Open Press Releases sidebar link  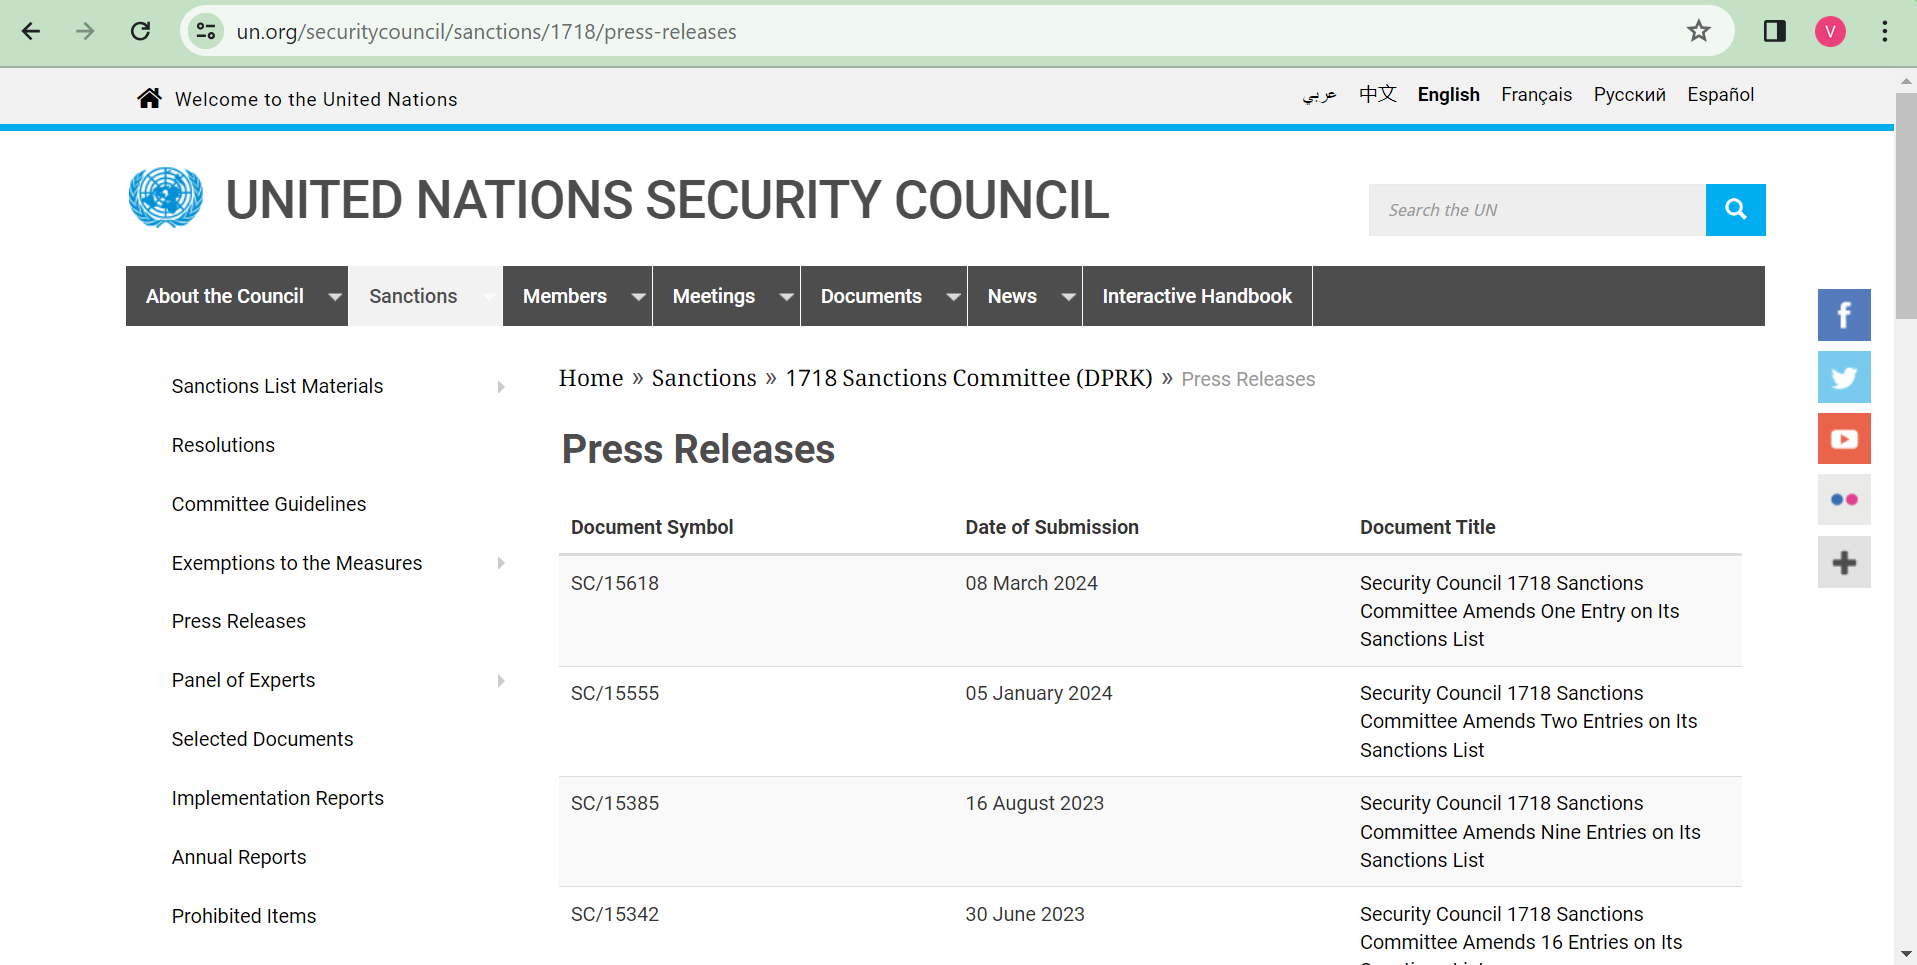pyautogui.click(x=239, y=621)
